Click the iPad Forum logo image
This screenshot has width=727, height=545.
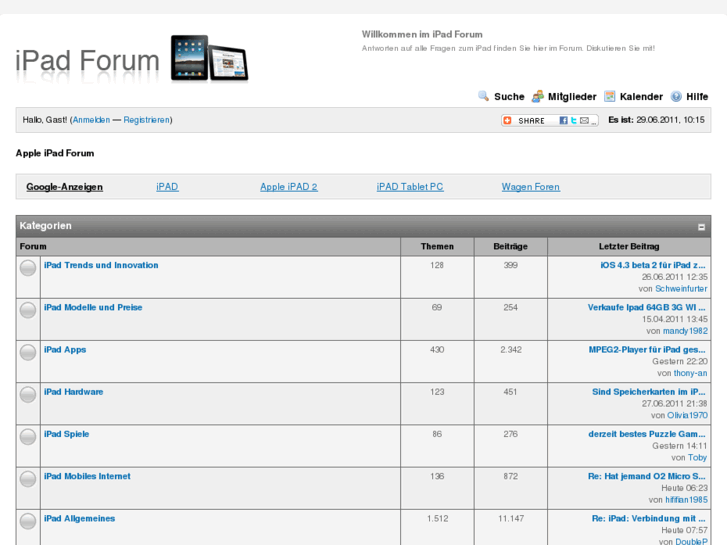pos(132,60)
